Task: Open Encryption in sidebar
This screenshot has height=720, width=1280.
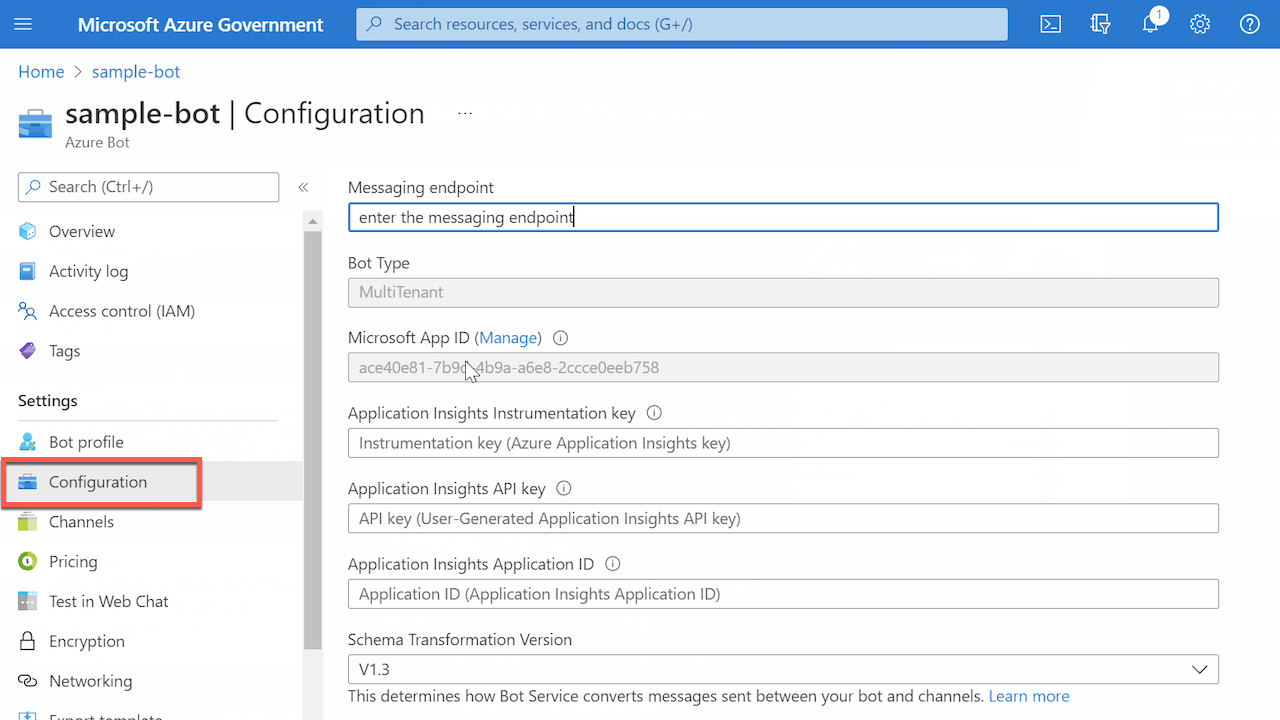Action: point(87,641)
